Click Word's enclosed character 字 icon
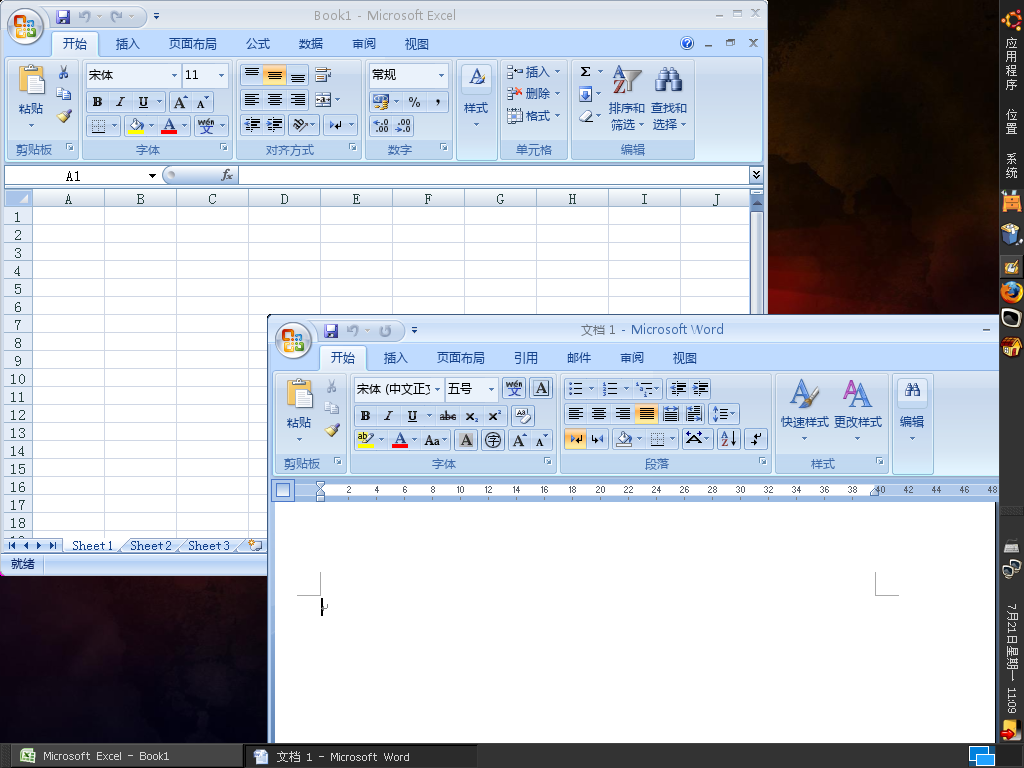This screenshot has width=1024, height=768. point(493,440)
